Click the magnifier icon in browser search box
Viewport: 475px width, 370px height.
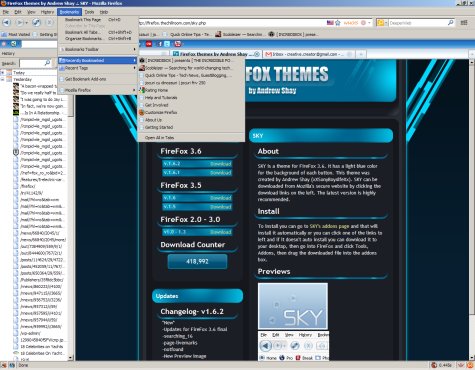tap(450, 23)
